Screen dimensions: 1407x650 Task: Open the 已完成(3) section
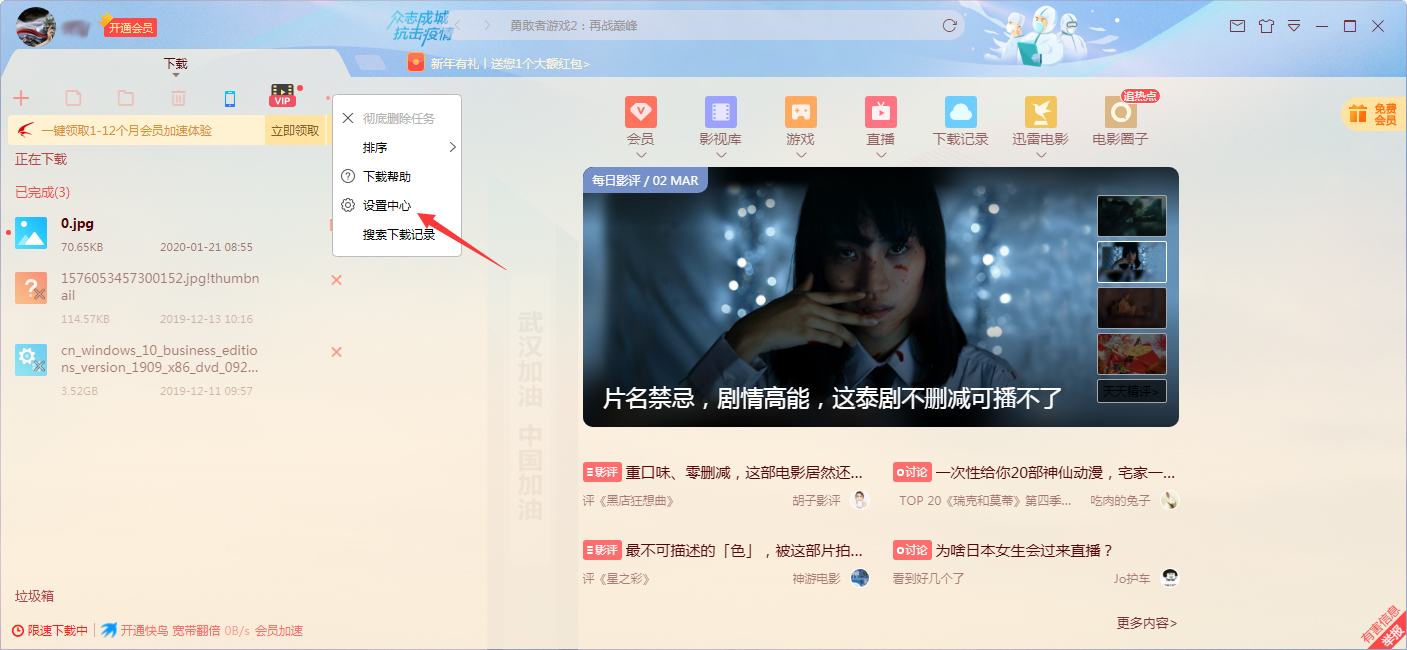[x=42, y=192]
